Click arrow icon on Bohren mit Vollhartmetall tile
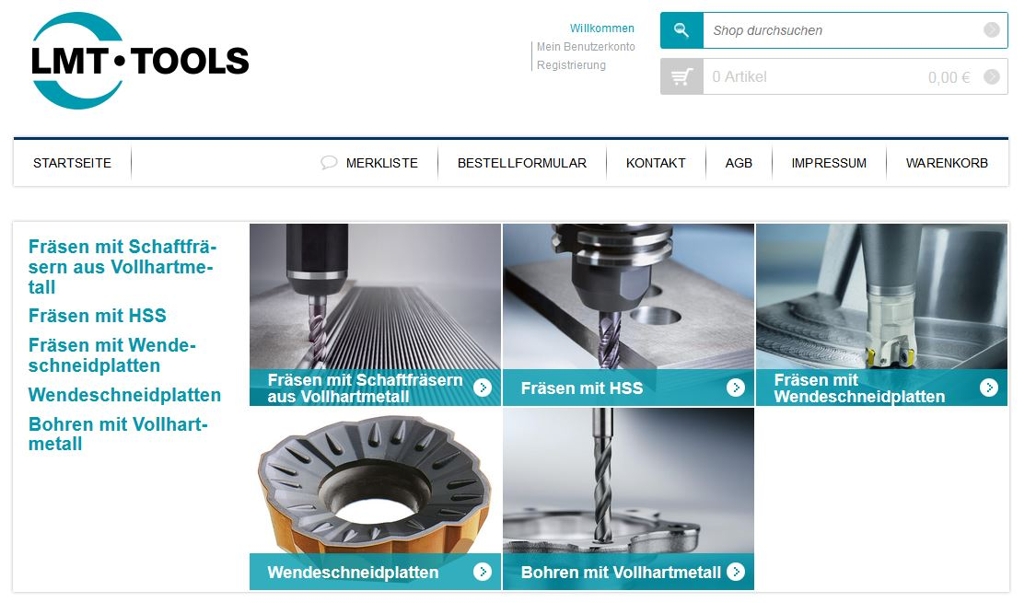1024x603 pixels. point(735,572)
